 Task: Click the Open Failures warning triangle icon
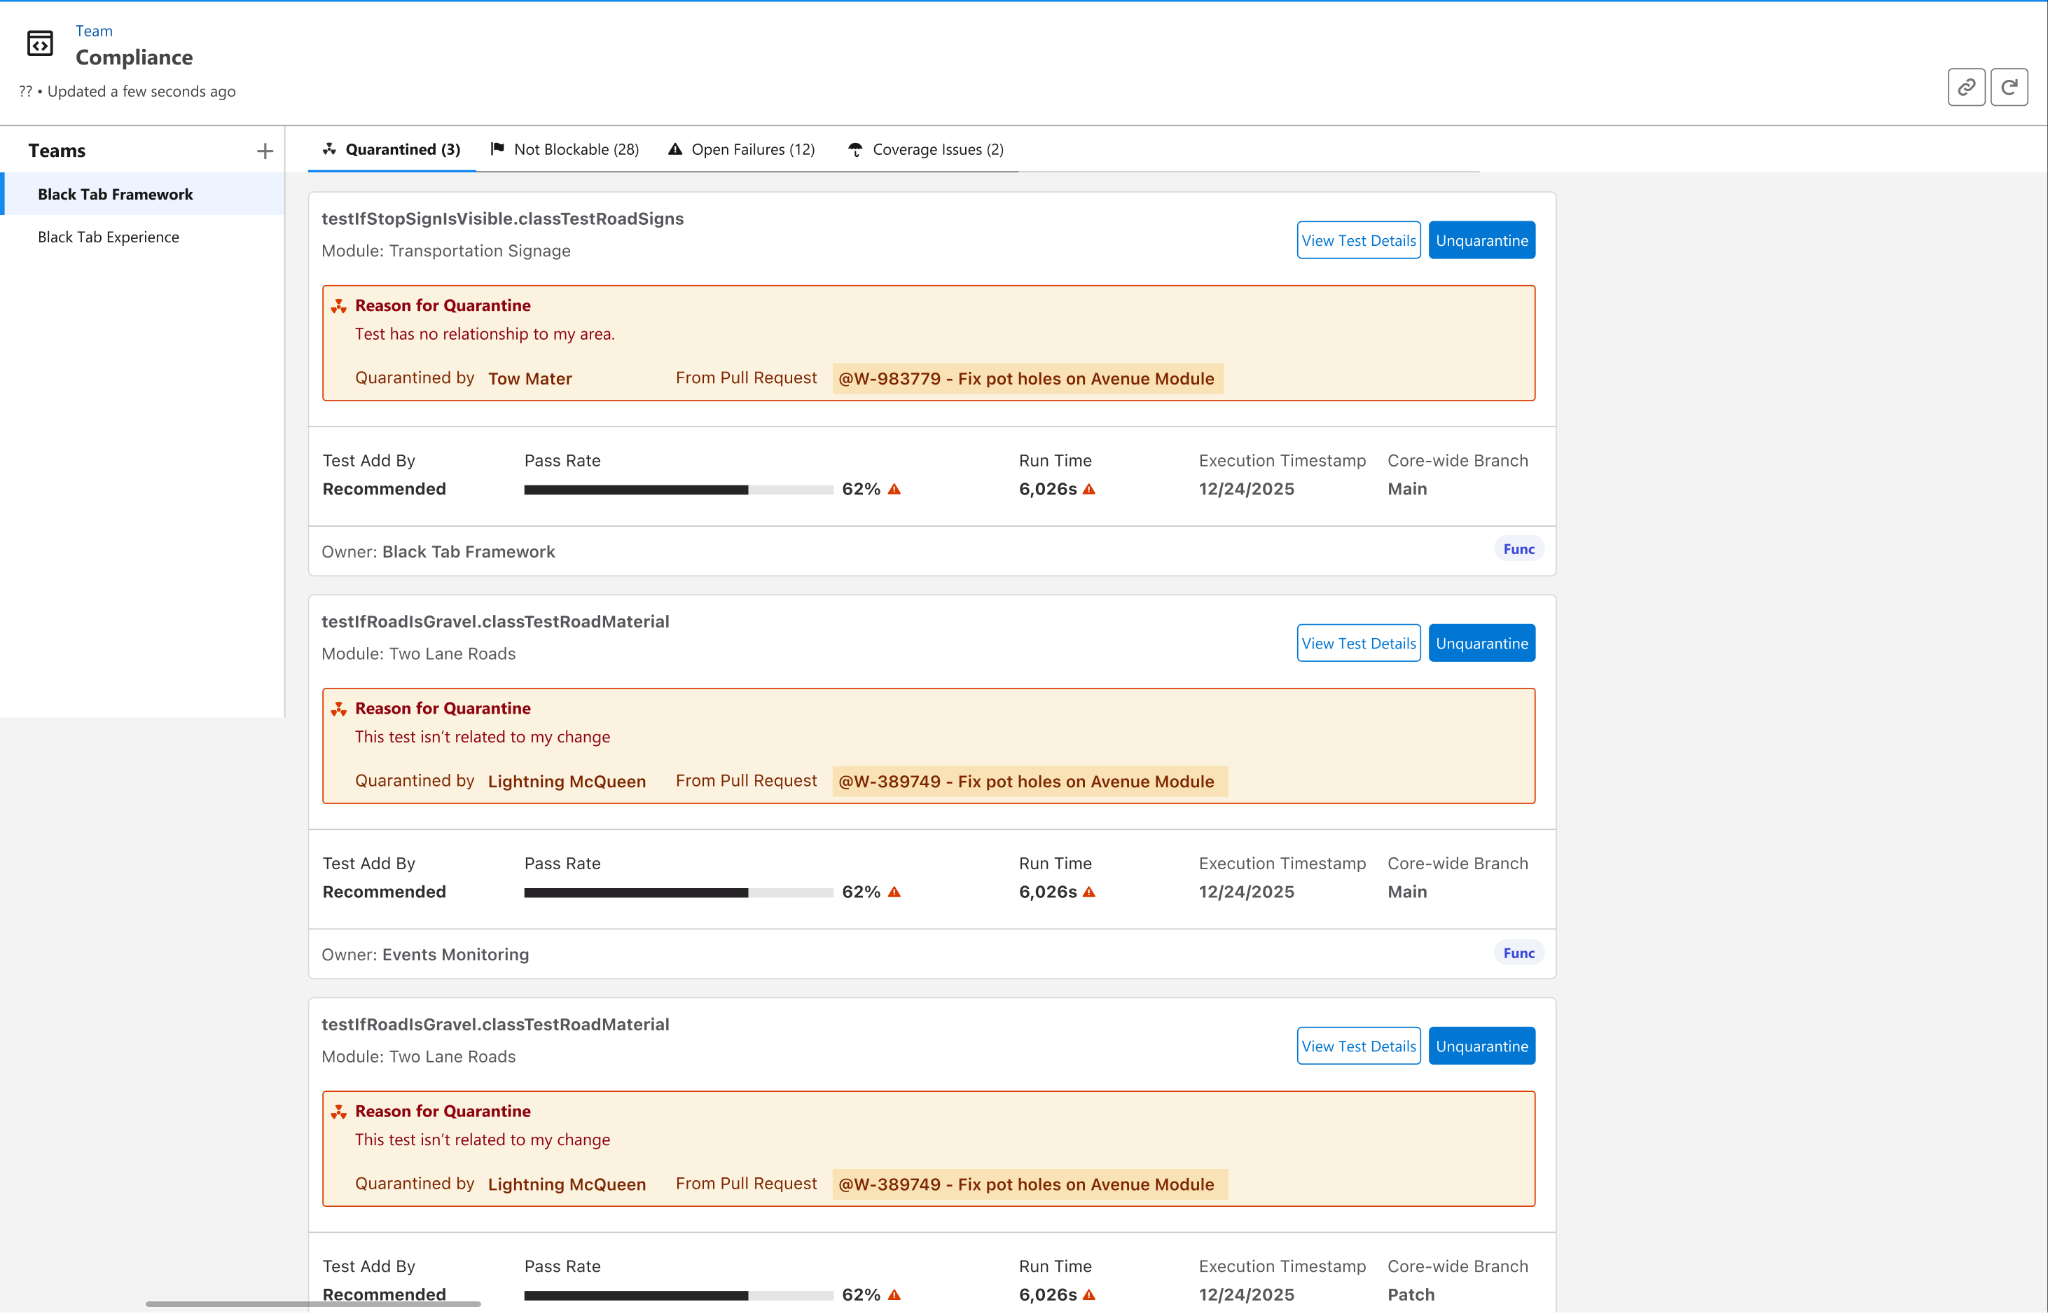(675, 149)
